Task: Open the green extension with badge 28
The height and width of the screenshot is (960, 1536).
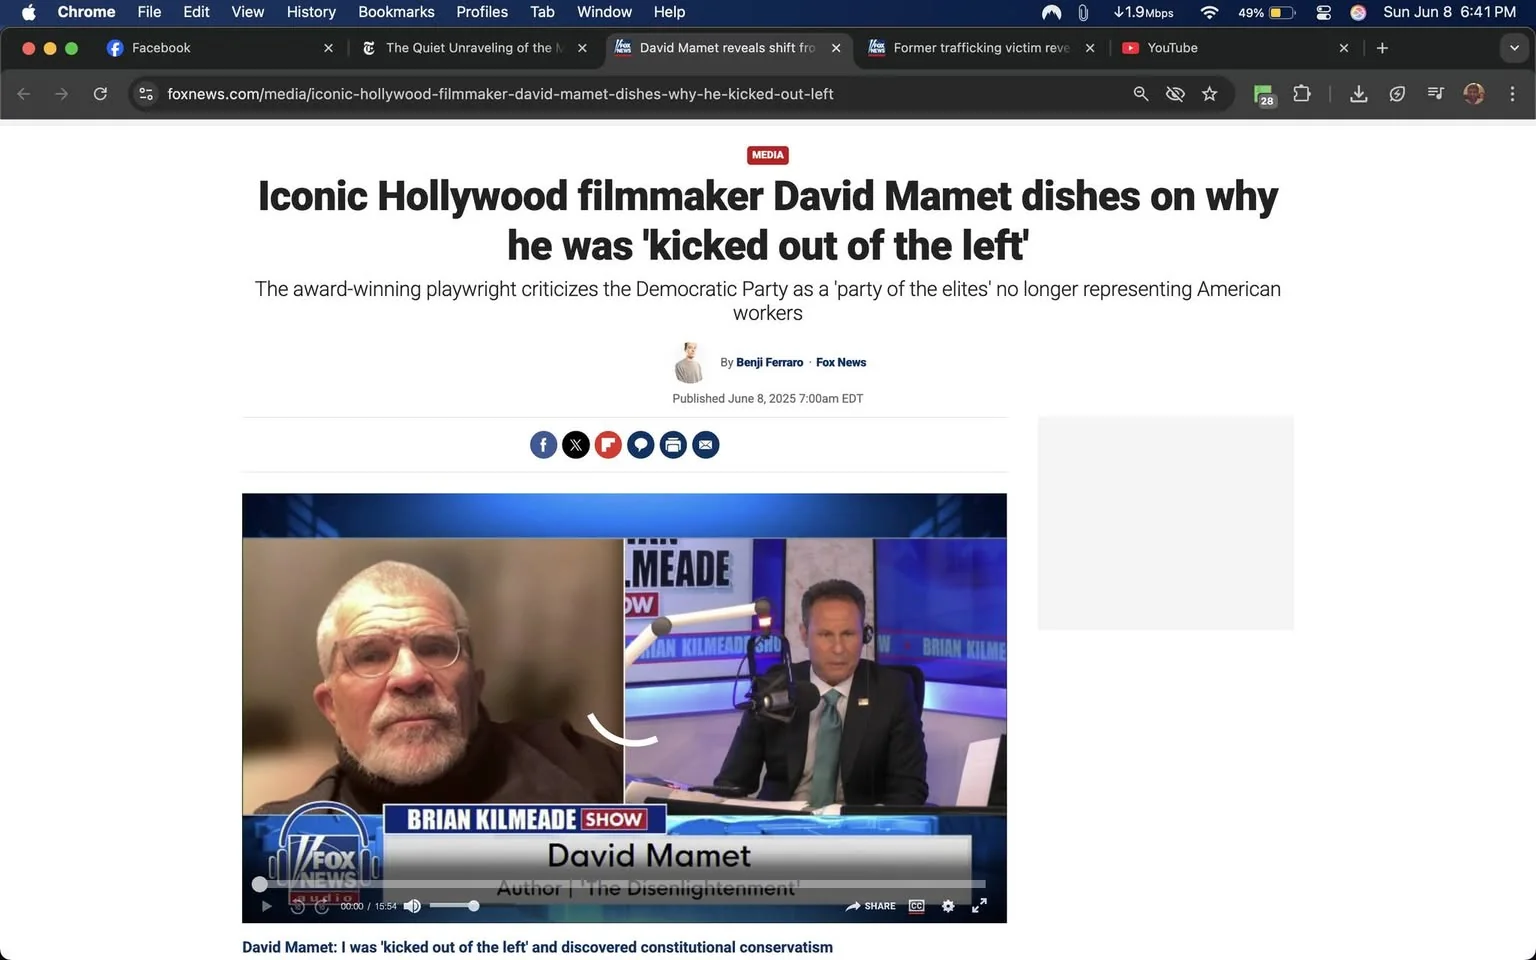Action: pyautogui.click(x=1264, y=95)
